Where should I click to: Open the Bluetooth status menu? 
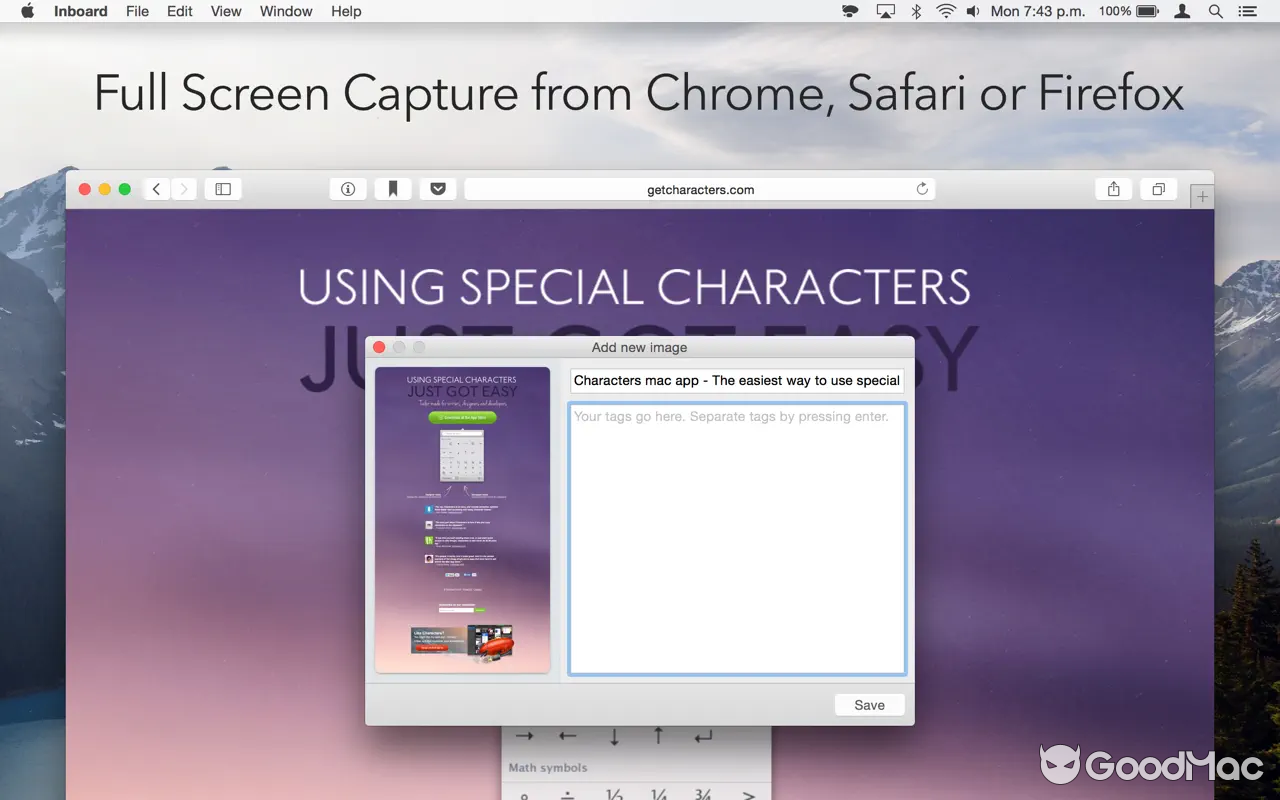coord(916,11)
